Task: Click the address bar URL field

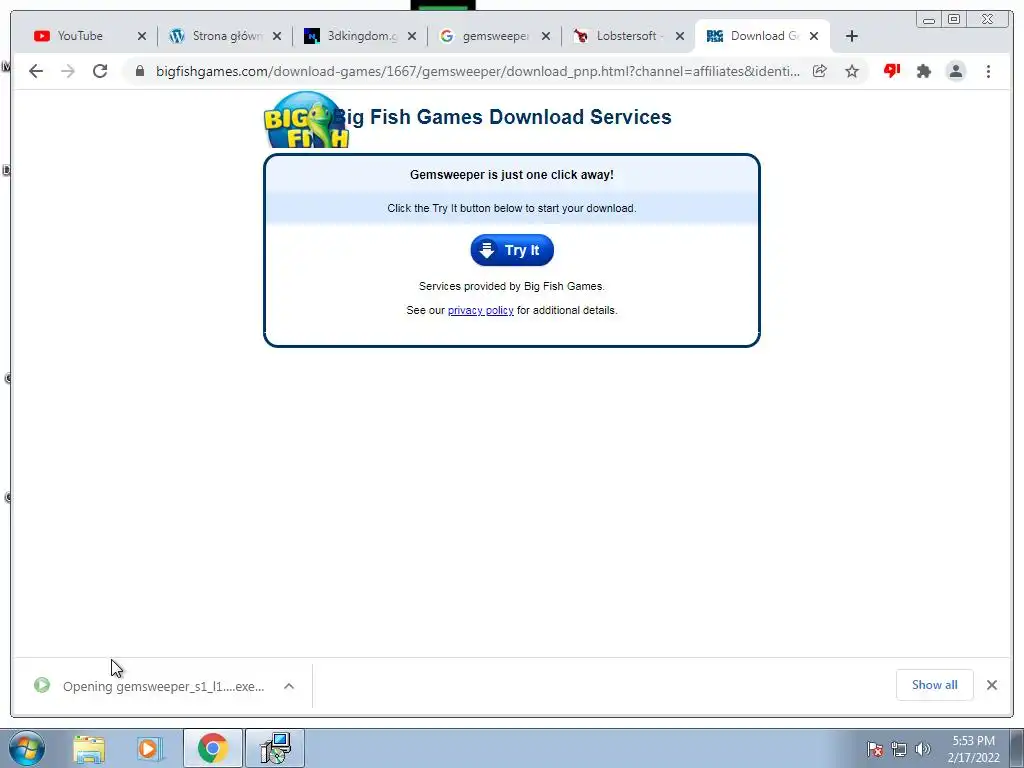Action: click(477, 71)
